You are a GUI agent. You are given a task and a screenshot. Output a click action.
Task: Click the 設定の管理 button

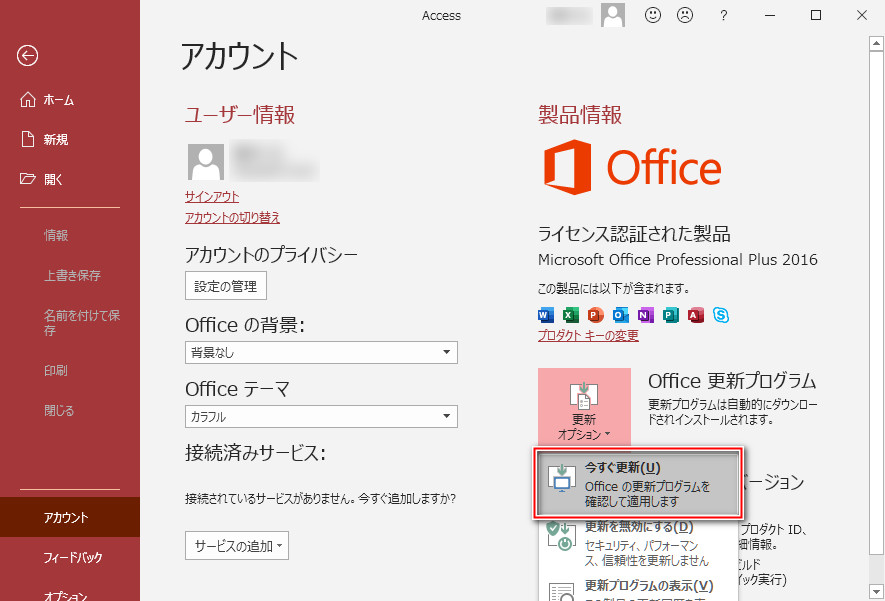tap(226, 286)
